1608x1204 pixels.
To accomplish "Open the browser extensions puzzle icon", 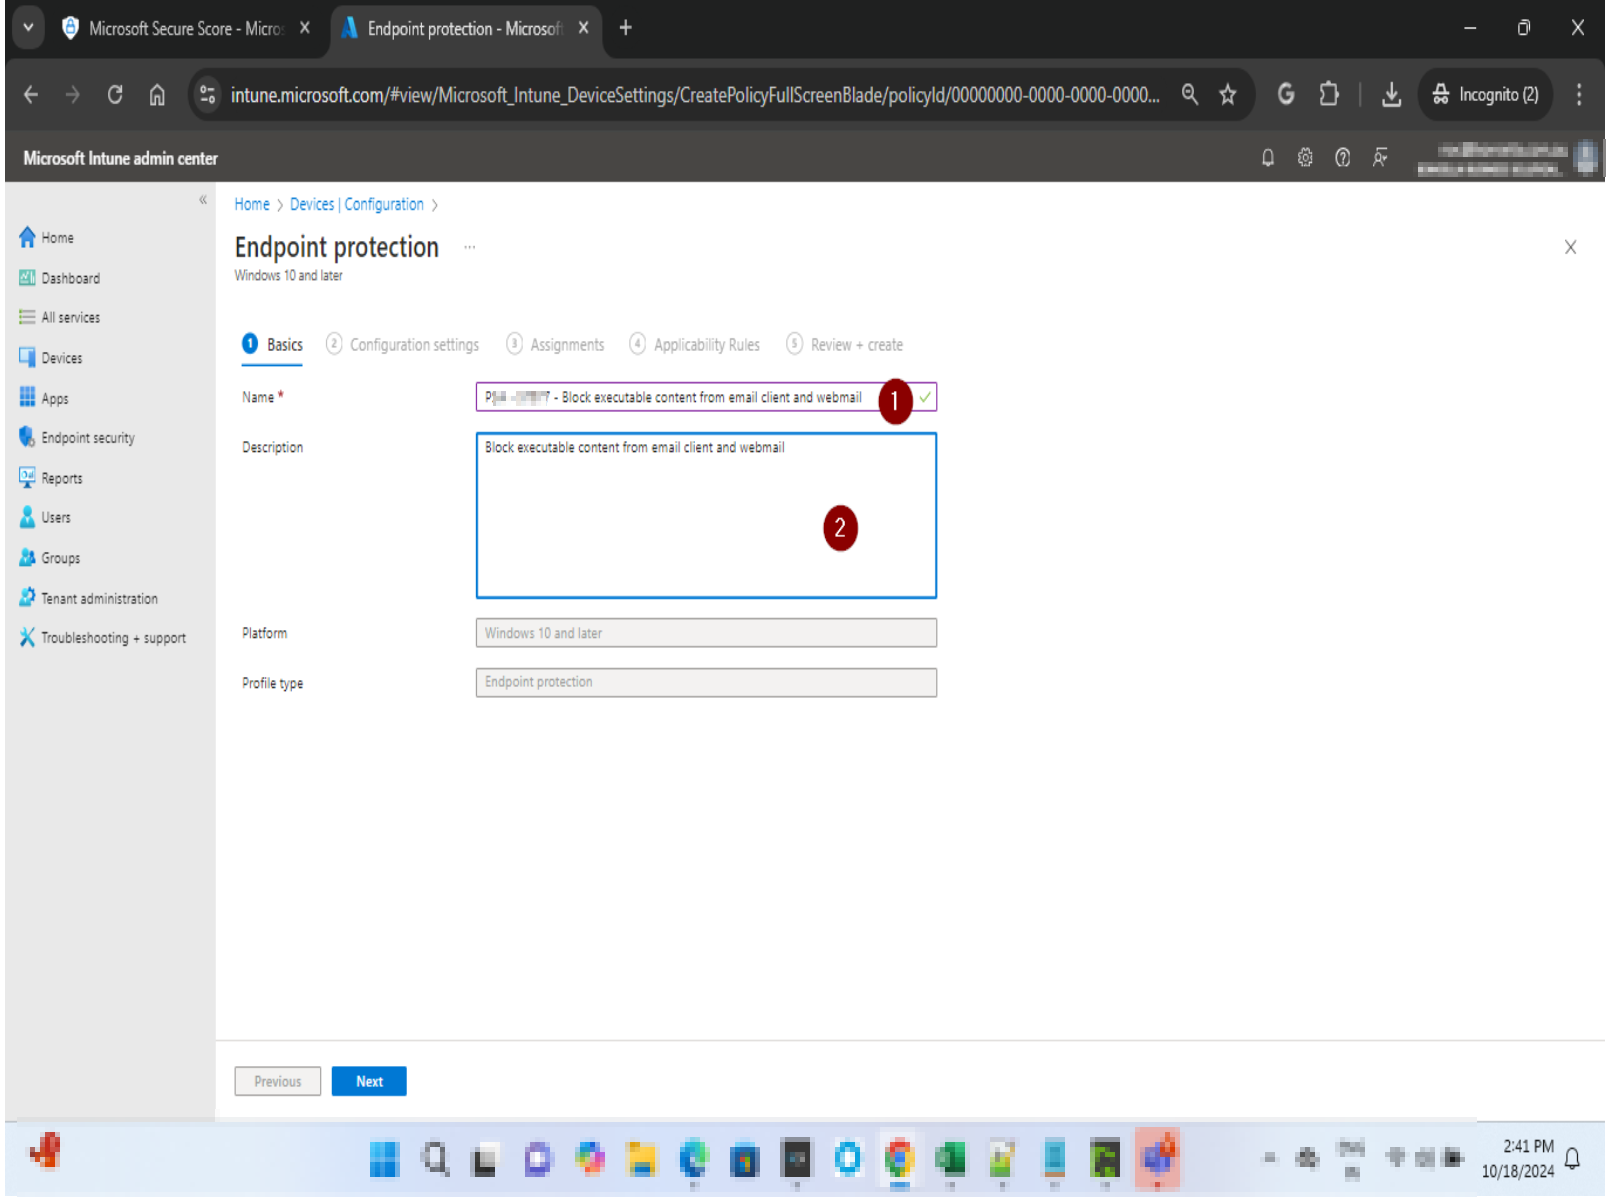I will (1328, 95).
